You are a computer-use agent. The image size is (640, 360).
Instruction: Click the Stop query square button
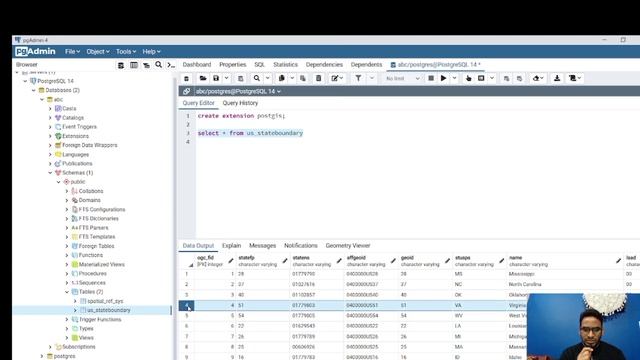(x=431, y=78)
